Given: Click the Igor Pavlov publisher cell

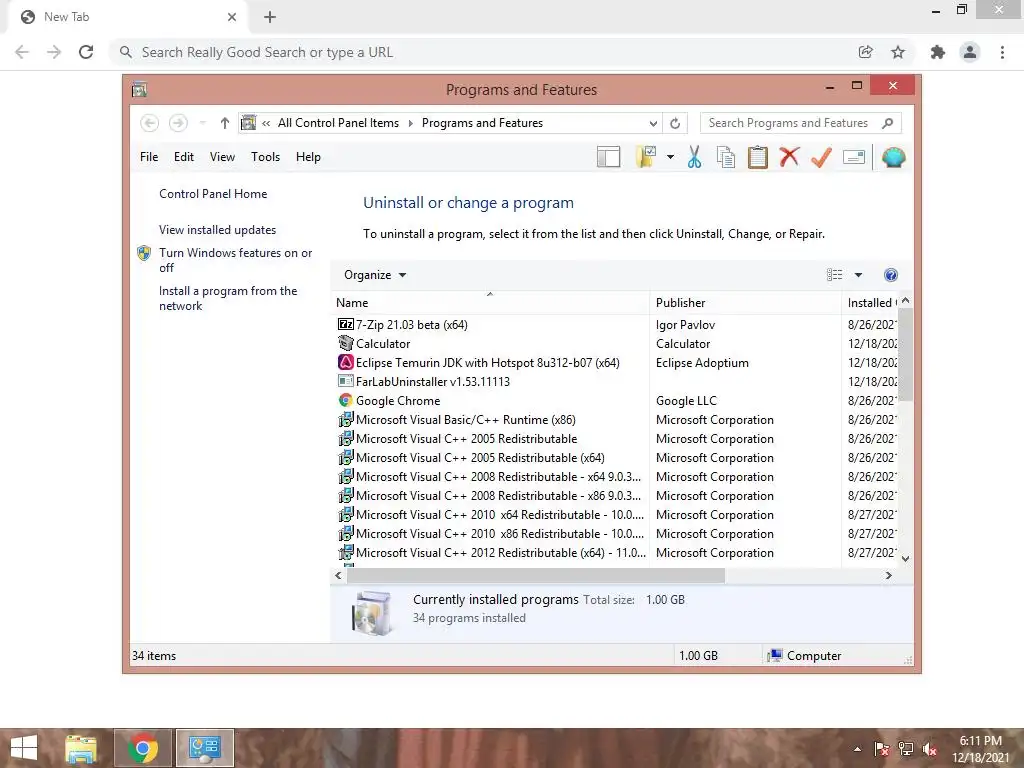Looking at the screenshot, I should (x=685, y=325).
